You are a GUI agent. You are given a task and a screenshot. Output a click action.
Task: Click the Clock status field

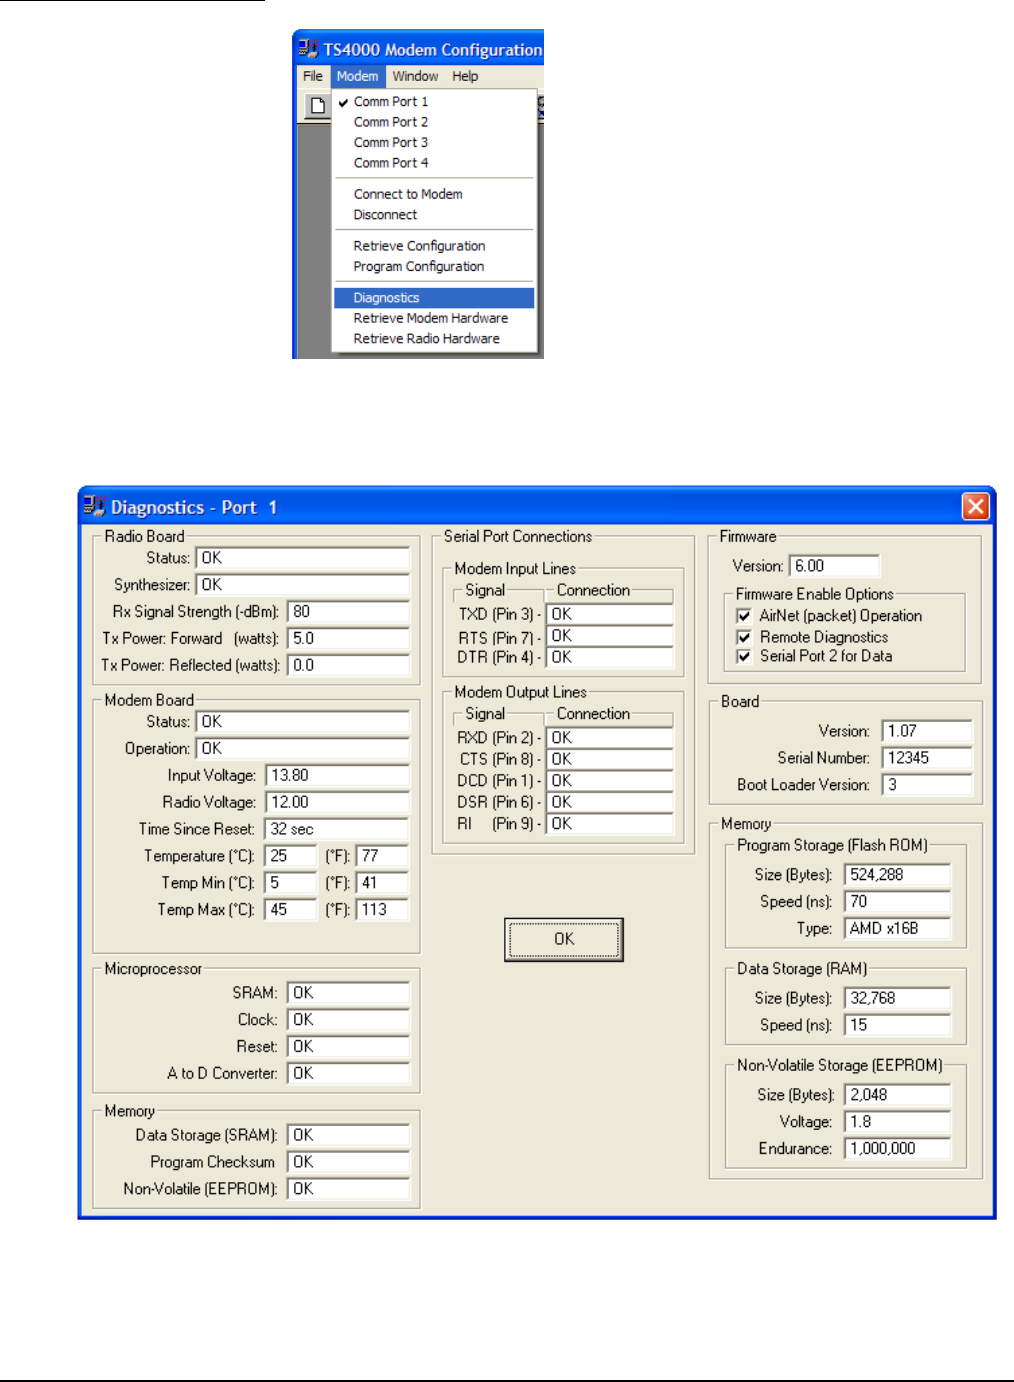point(349,1020)
